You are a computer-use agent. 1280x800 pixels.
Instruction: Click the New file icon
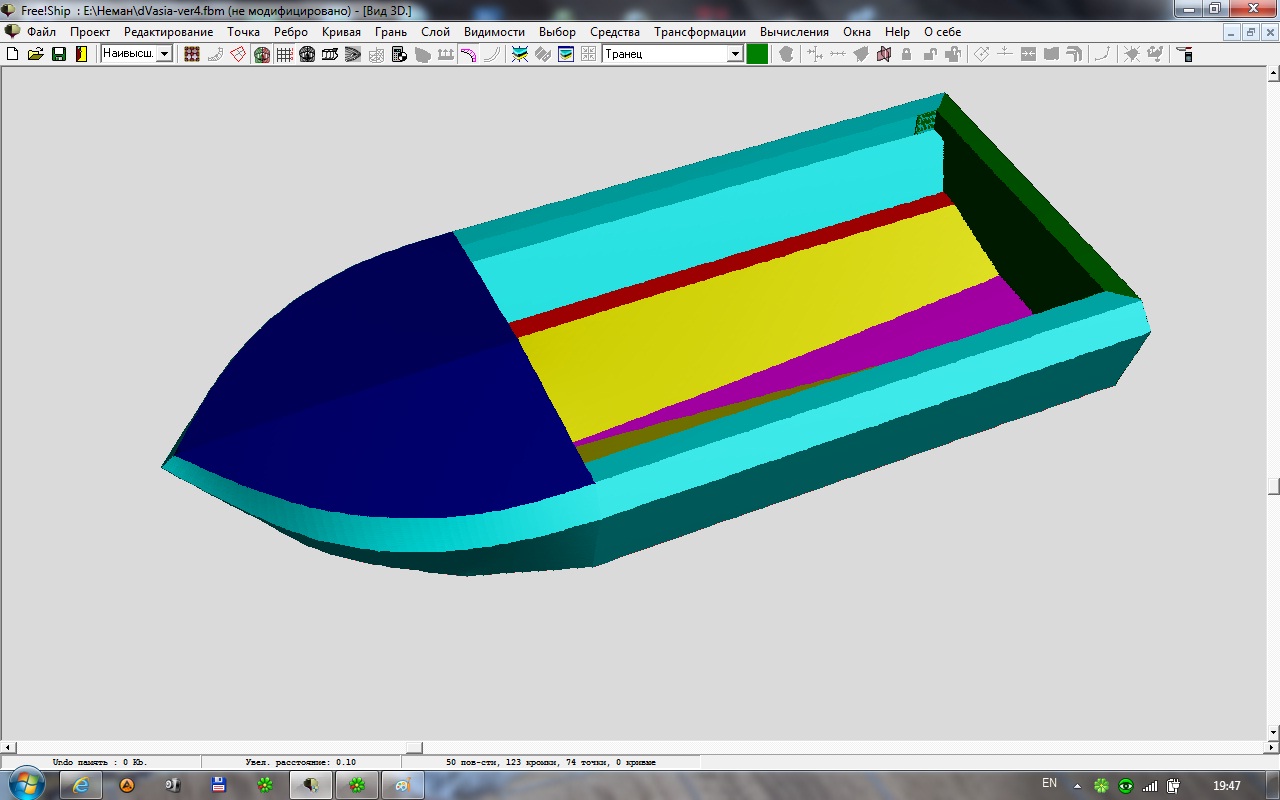click(x=13, y=54)
